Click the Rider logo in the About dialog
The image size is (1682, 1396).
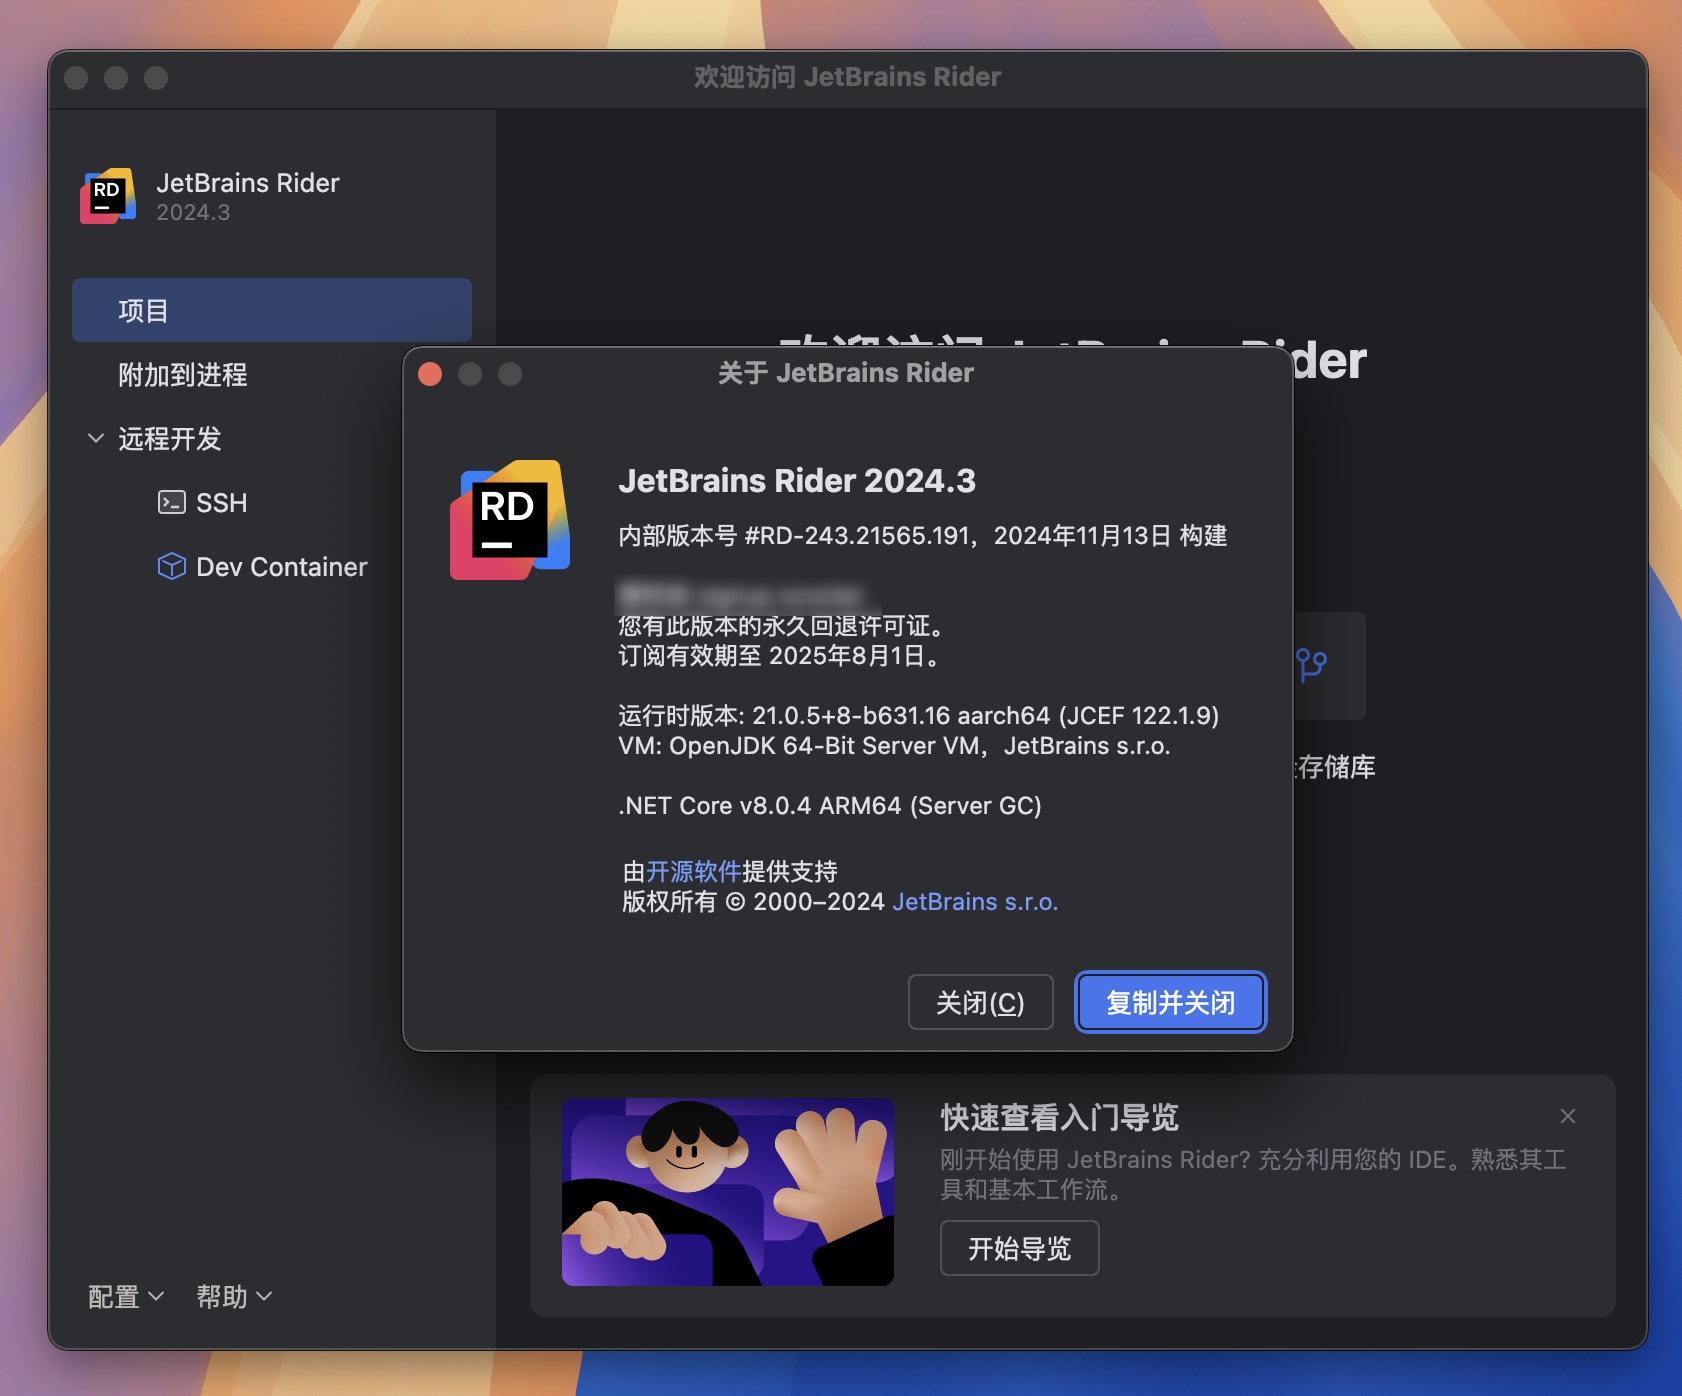(x=510, y=520)
